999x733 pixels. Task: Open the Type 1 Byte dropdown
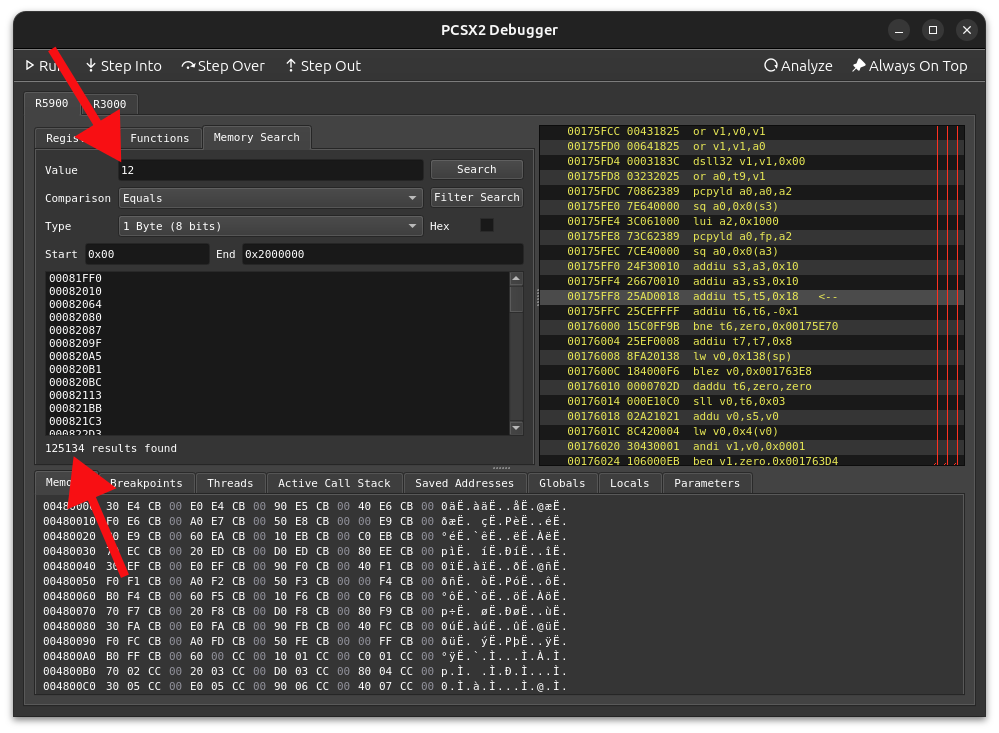coord(271,226)
